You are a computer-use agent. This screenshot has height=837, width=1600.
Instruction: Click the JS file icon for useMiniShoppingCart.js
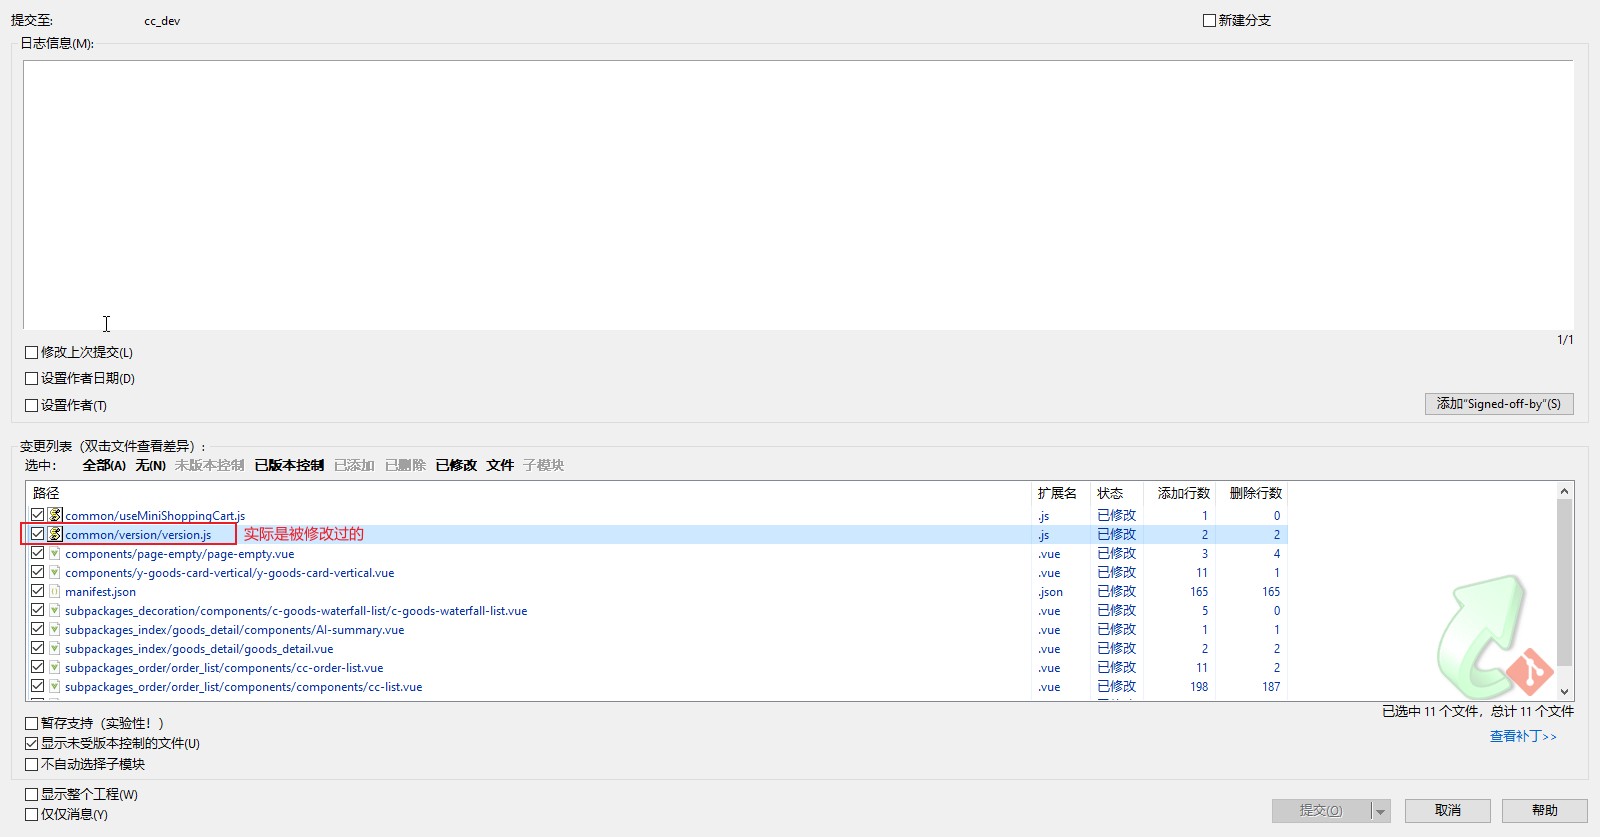point(55,516)
